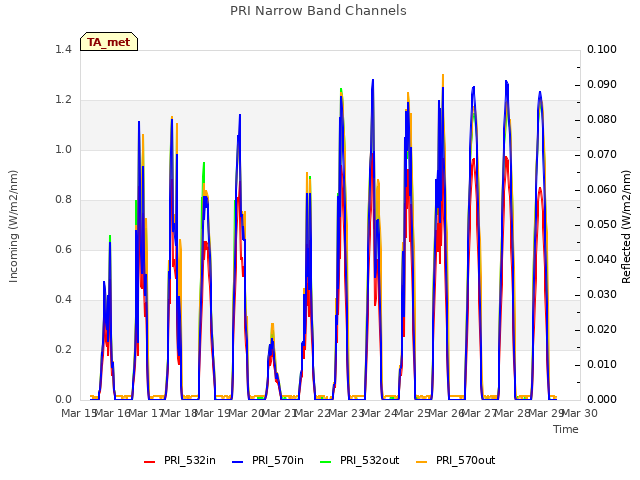Click the 1.4 left axis tick label
The height and width of the screenshot is (480, 640).
click(63, 49)
